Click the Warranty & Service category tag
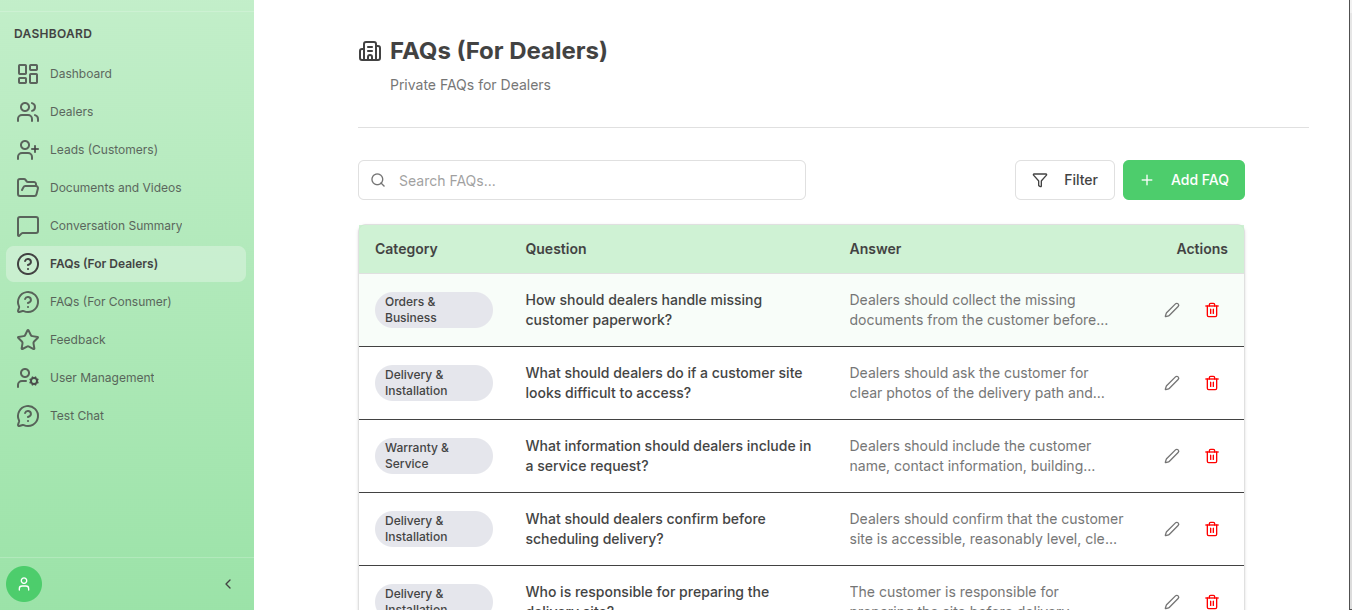Screen dimensions: 1352x610 pos(434,456)
